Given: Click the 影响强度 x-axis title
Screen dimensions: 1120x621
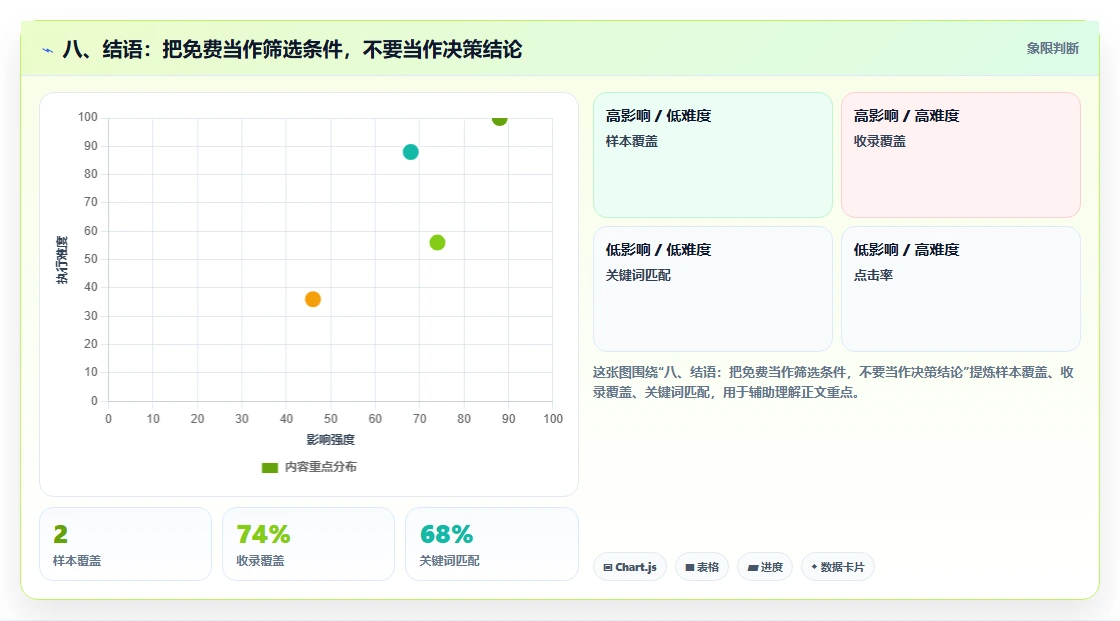Looking at the screenshot, I should pyautogui.click(x=331, y=439).
